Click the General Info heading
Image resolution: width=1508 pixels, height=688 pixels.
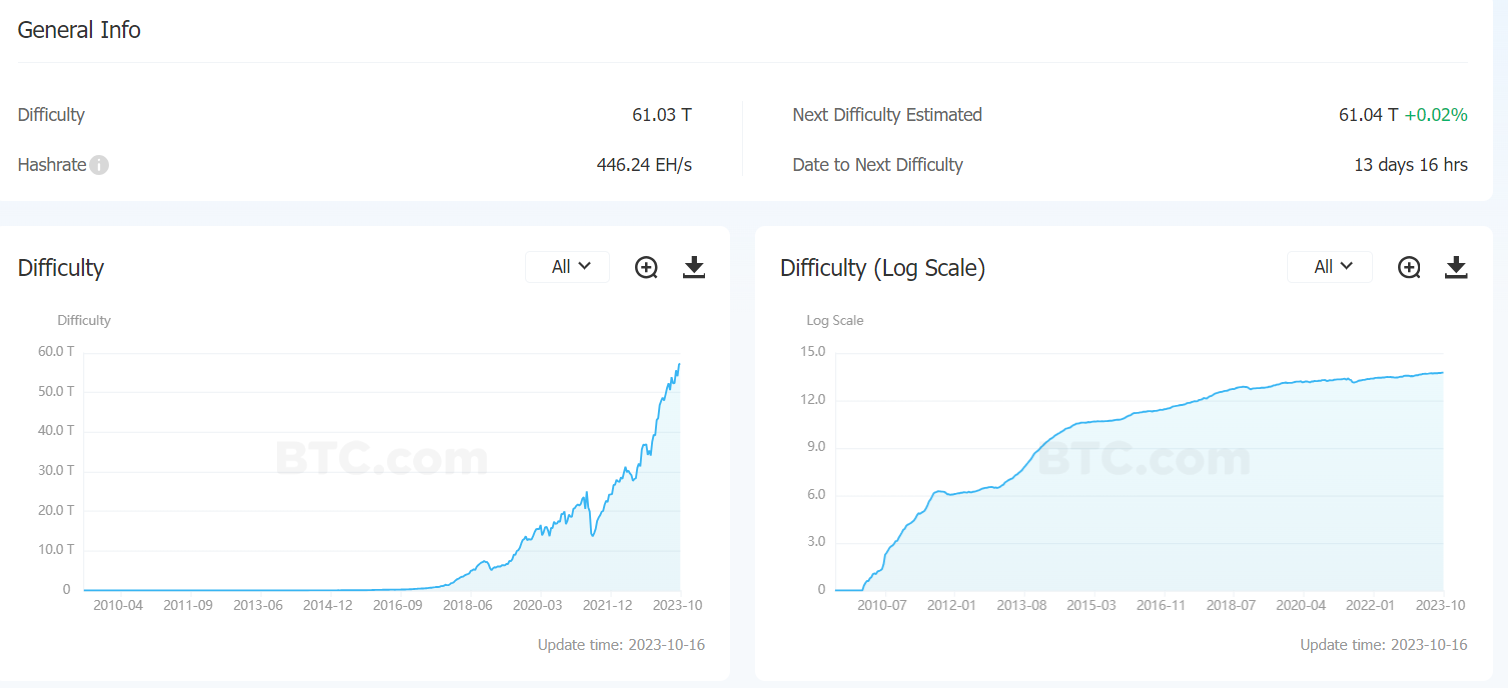point(79,30)
